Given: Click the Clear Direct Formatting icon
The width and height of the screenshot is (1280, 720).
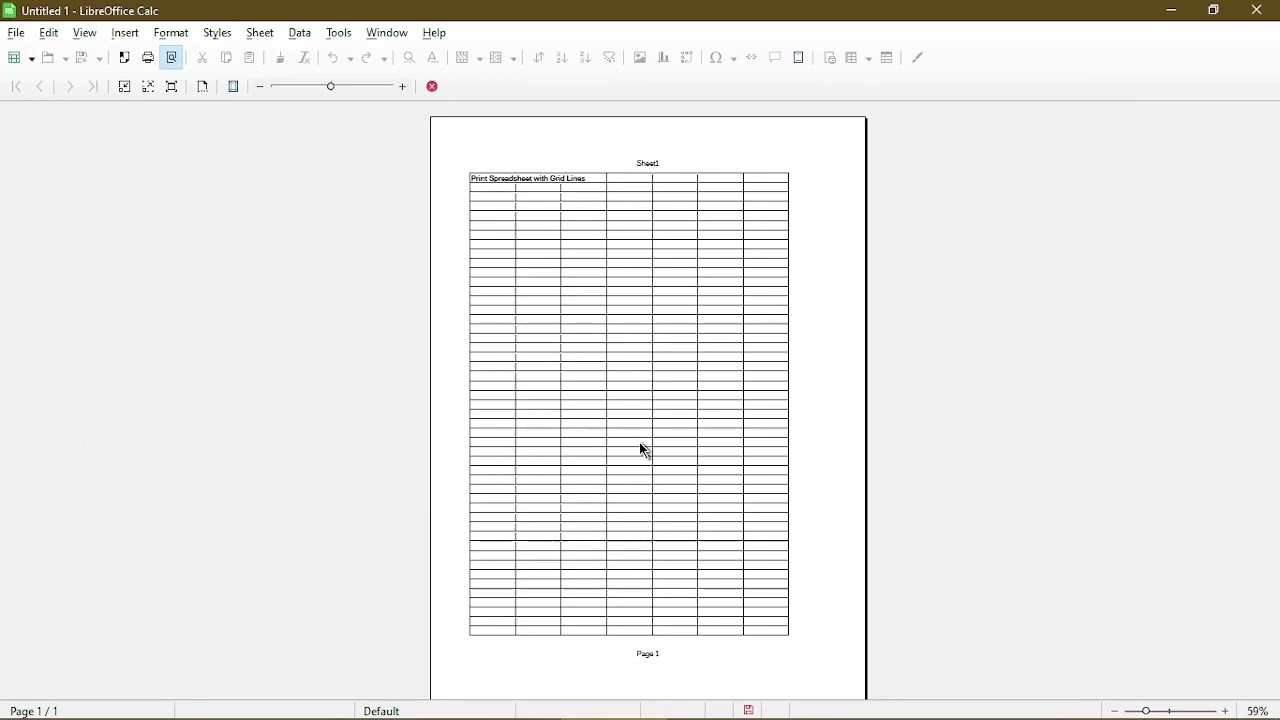Looking at the screenshot, I should (305, 58).
